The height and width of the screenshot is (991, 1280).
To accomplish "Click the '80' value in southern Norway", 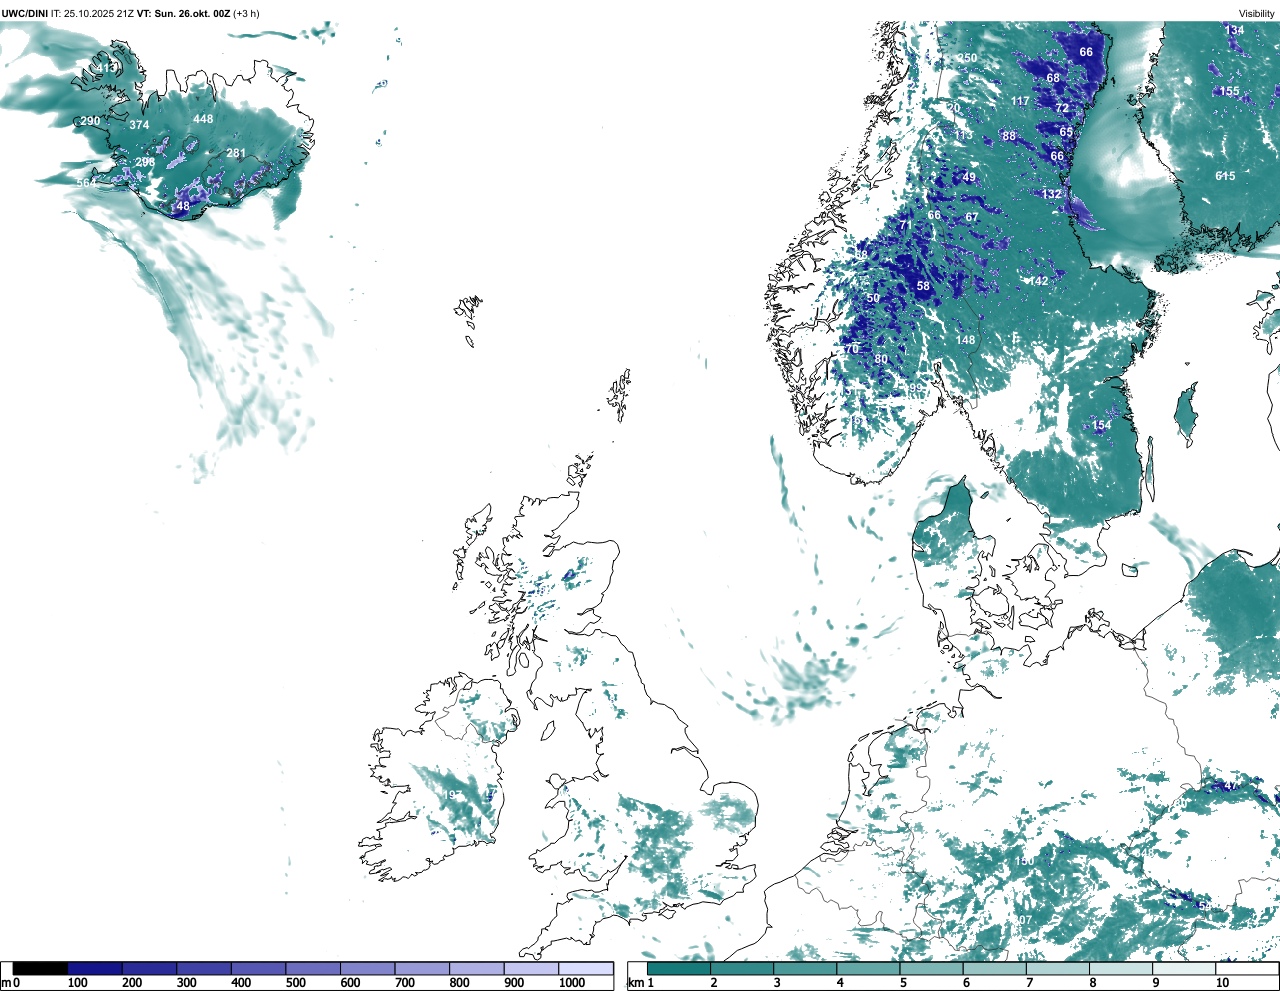I will pyautogui.click(x=881, y=359).
